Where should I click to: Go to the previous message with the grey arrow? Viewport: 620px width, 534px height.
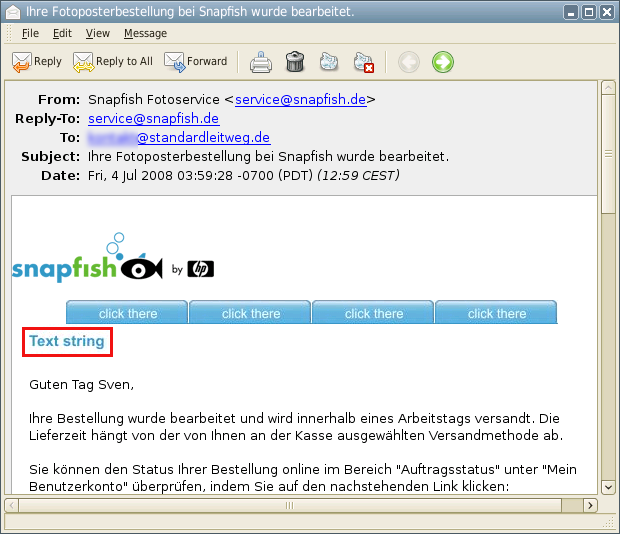click(x=408, y=62)
